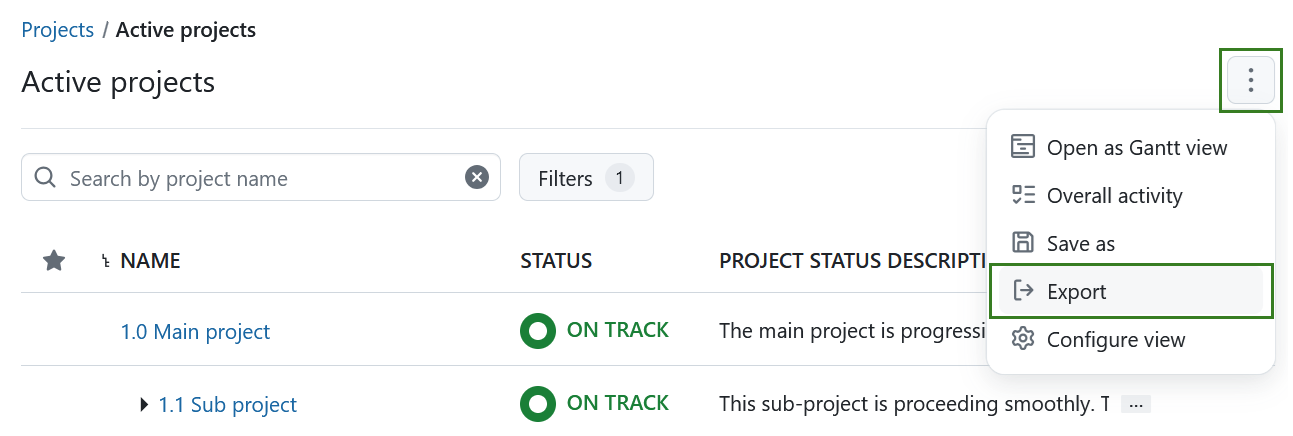Click the favorites star column header
The image size is (1293, 436).
tap(54, 261)
